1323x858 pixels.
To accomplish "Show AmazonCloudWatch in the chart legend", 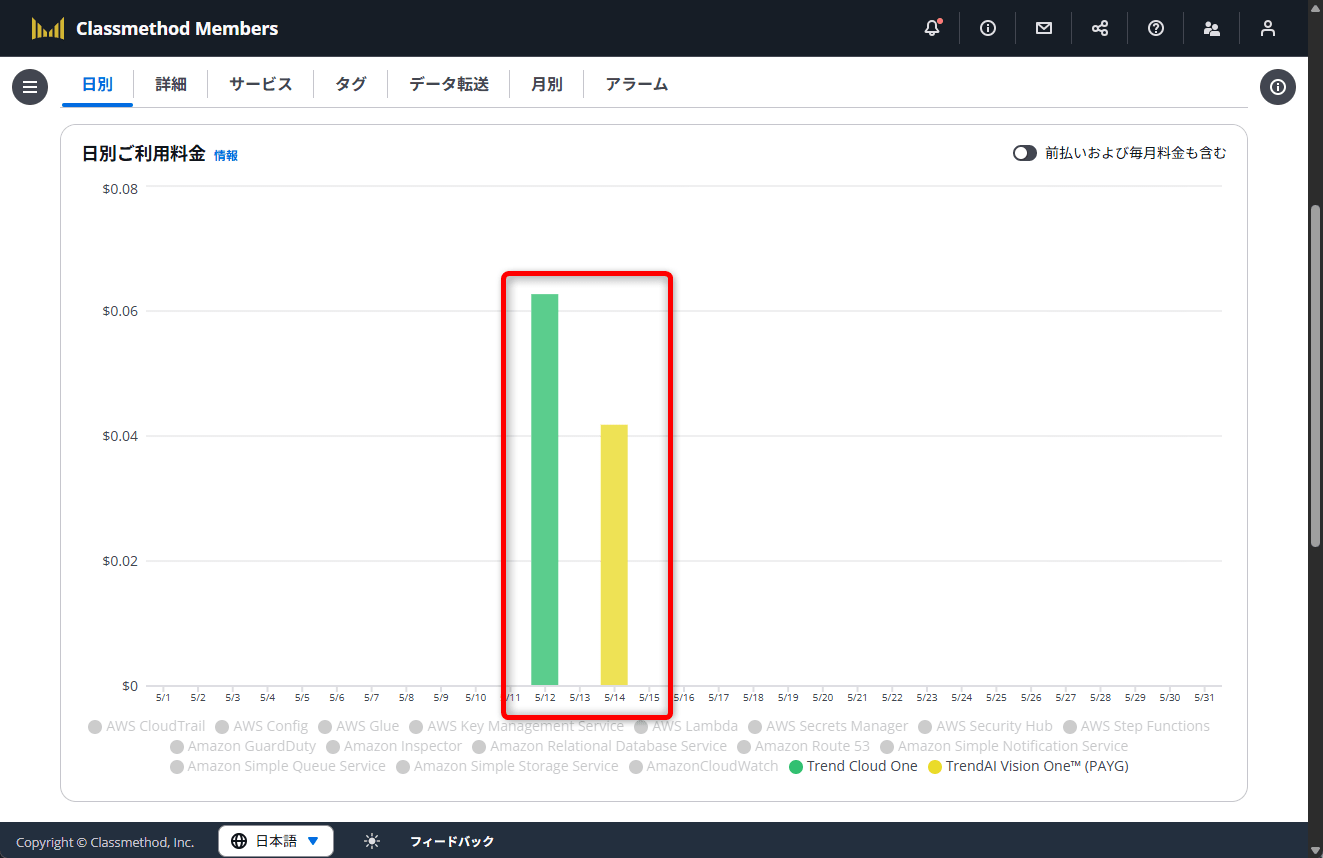I will [x=704, y=767].
